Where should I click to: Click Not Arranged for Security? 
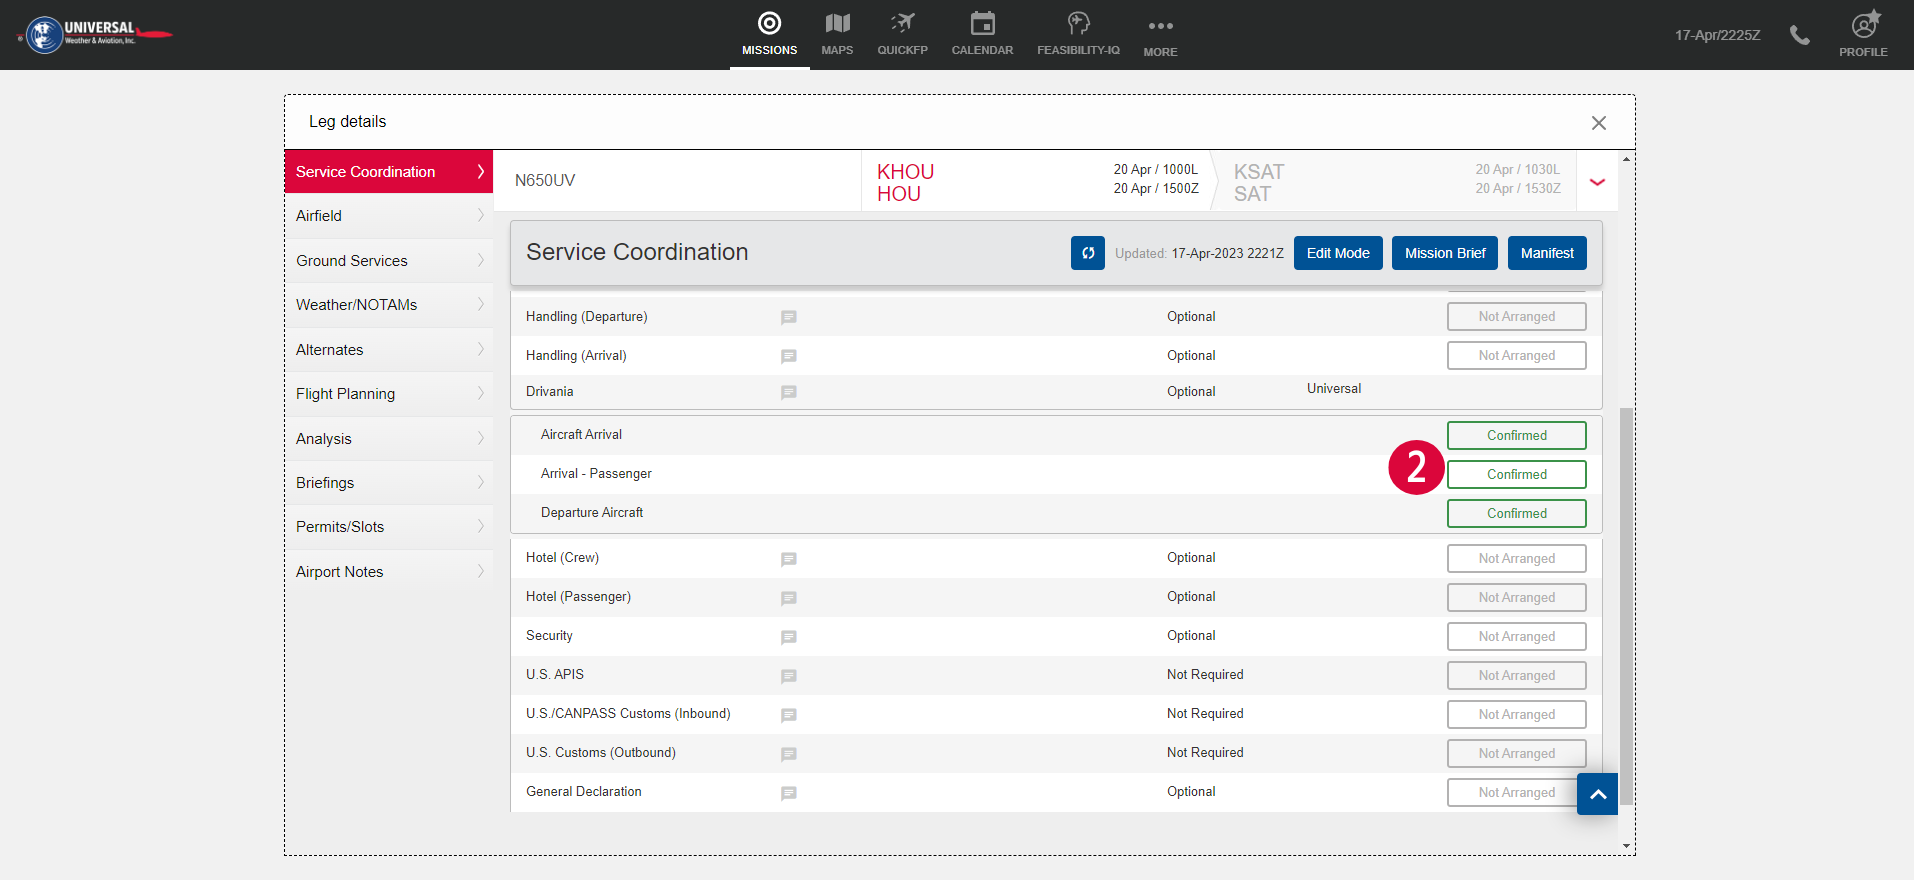pos(1516,637)
